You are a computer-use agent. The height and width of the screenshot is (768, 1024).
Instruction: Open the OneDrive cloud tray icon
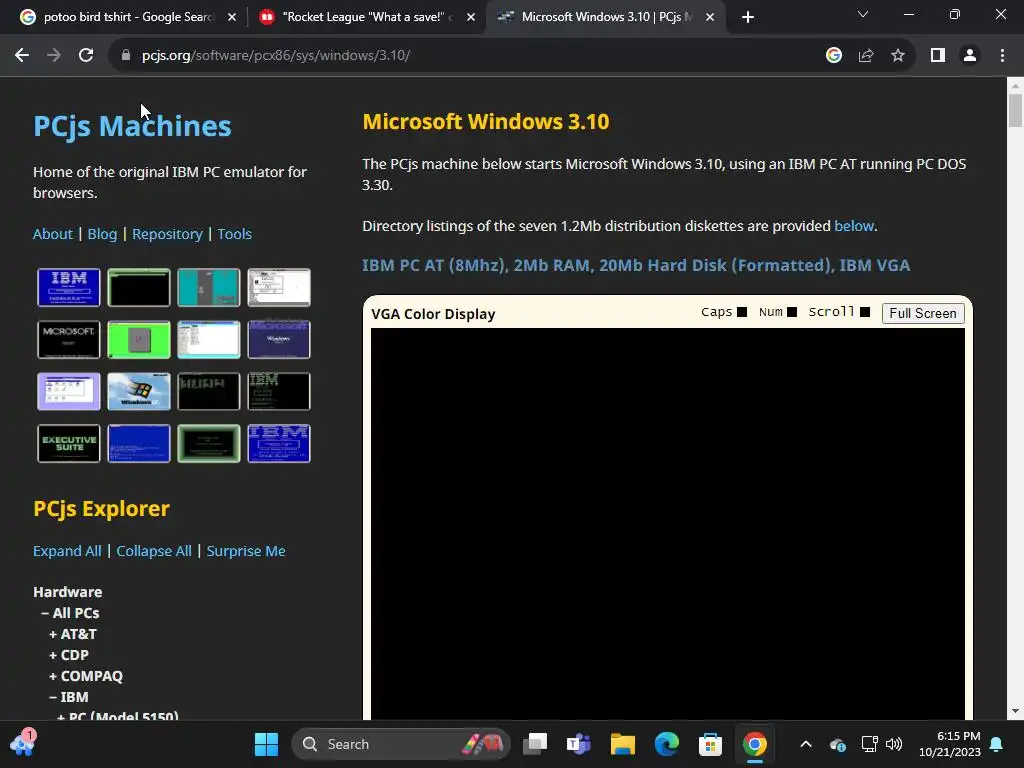[838, 744]
